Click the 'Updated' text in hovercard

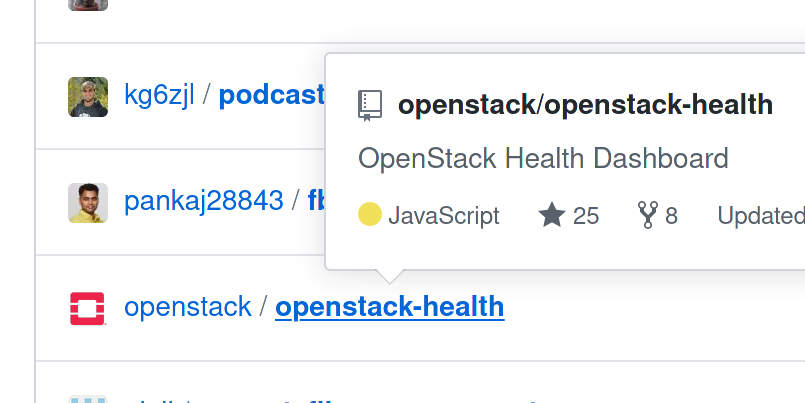click(761, 216)
